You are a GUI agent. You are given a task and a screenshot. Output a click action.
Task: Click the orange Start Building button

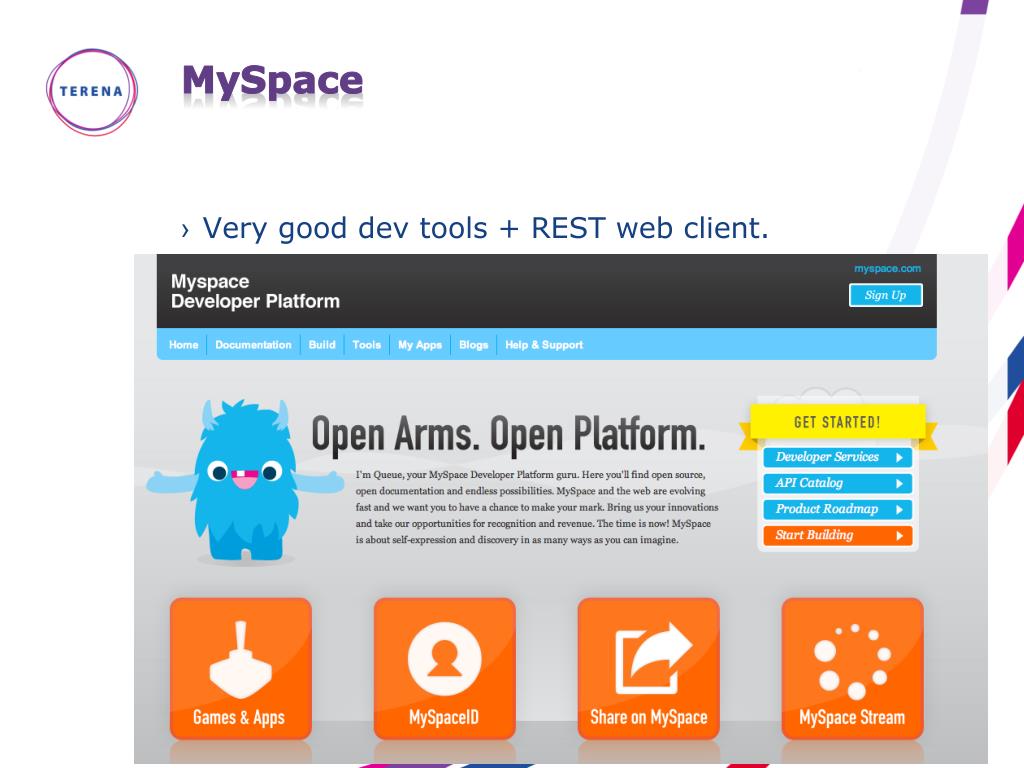(837, 536)
